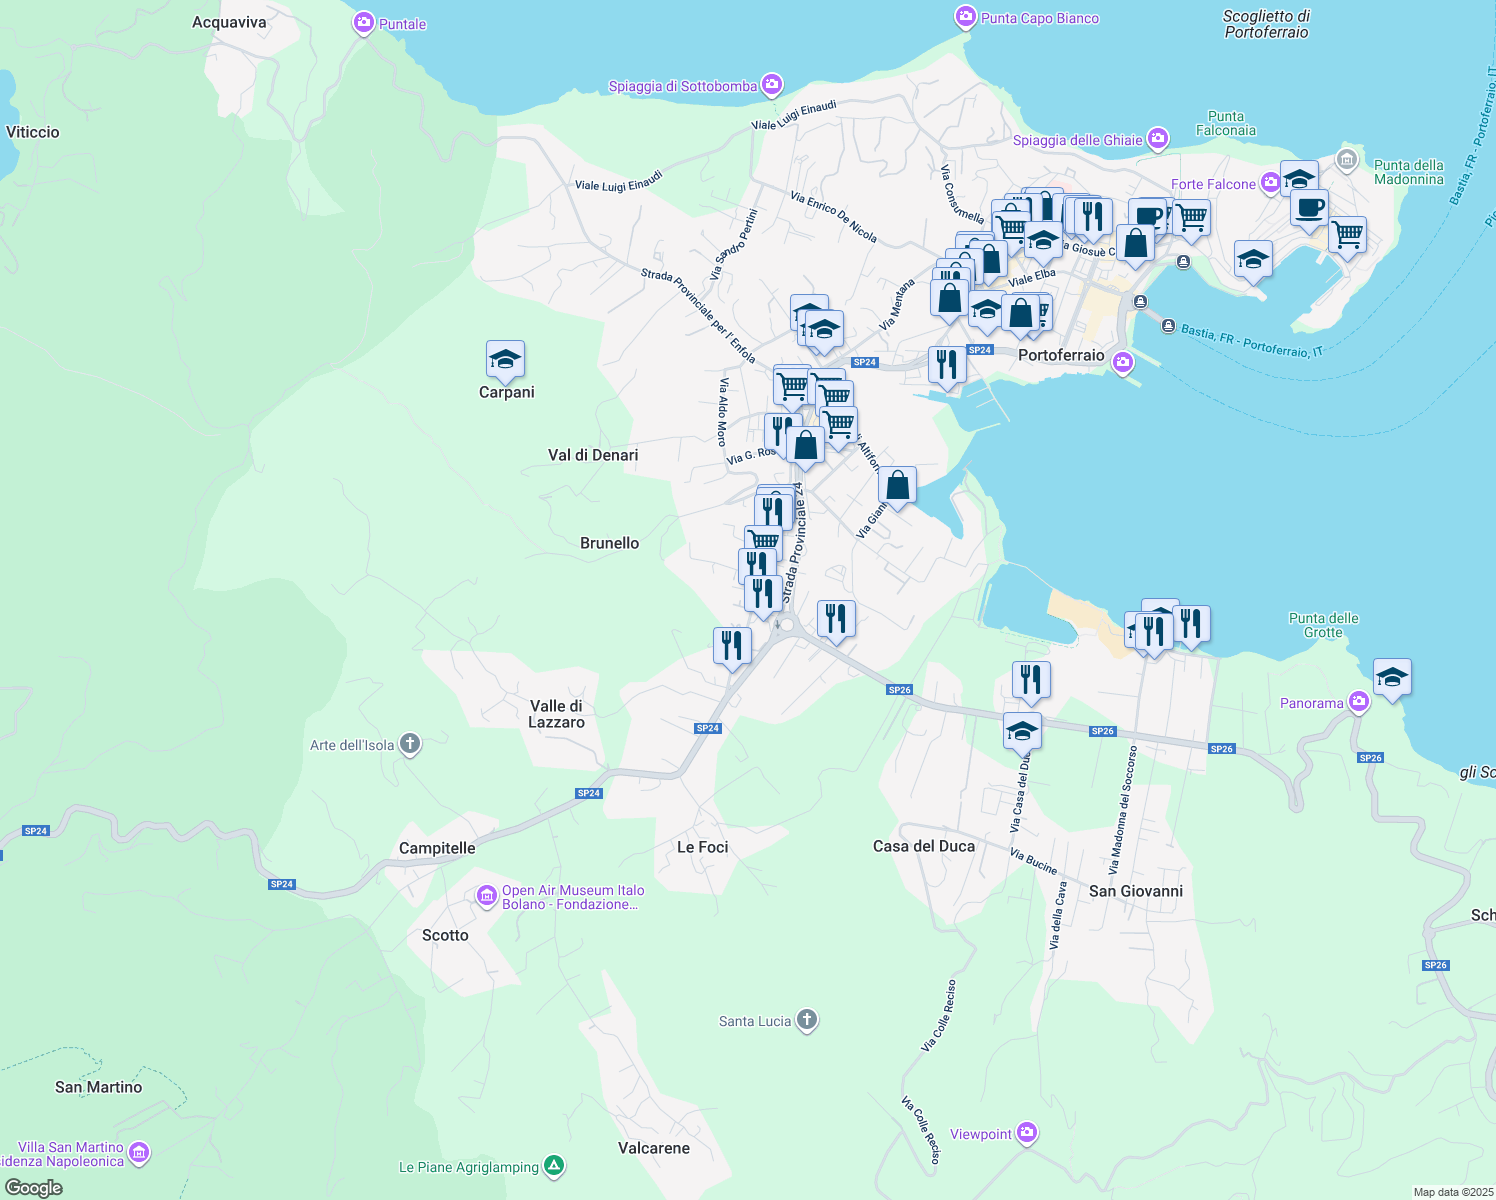Viewport: 1496px width, 1200px height.
Task: Open the campground icon at Le Piane Agriglamping
Action: [x=554, y=1165]
